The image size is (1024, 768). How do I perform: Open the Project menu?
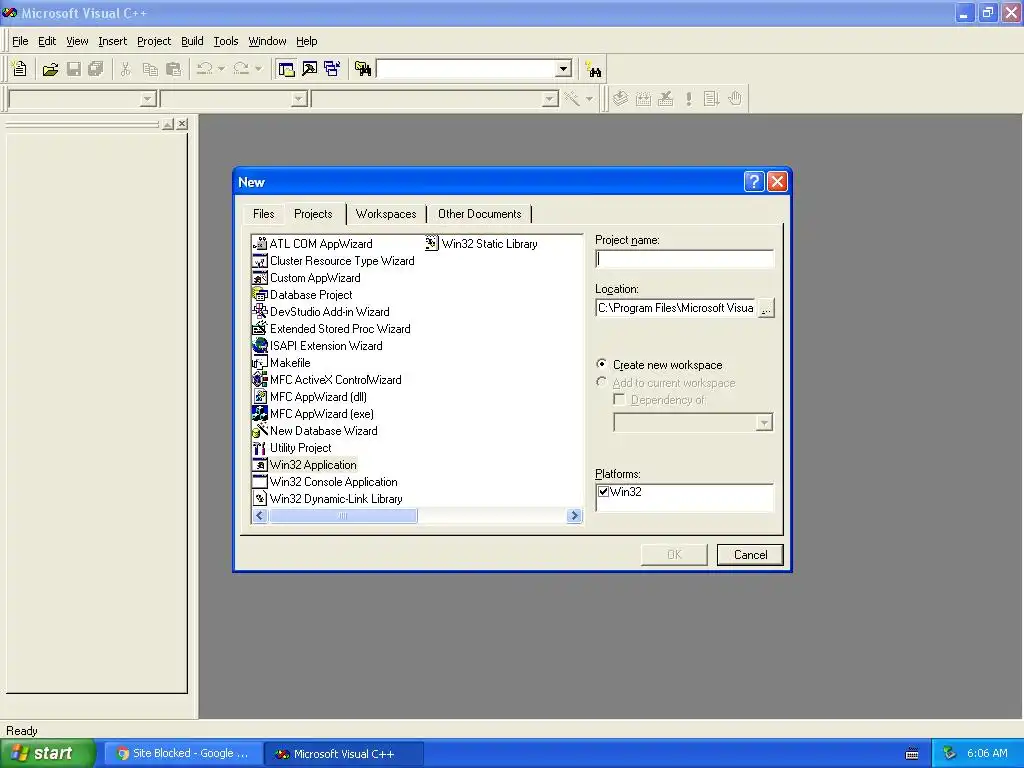[154, 40]
